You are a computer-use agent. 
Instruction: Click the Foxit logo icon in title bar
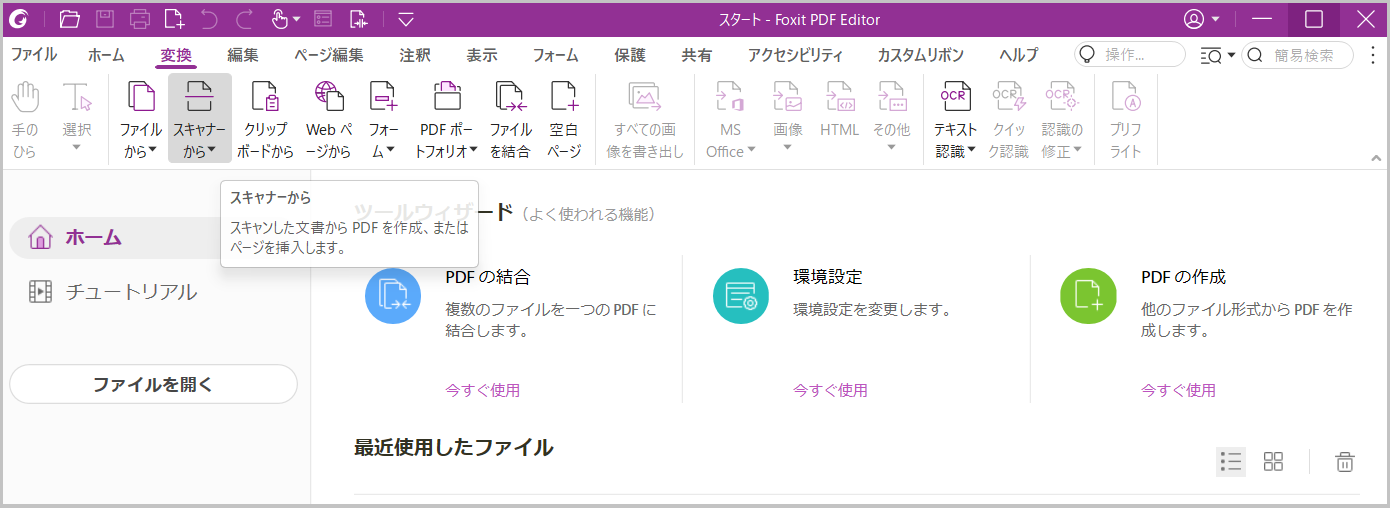[x=18, y=19]
